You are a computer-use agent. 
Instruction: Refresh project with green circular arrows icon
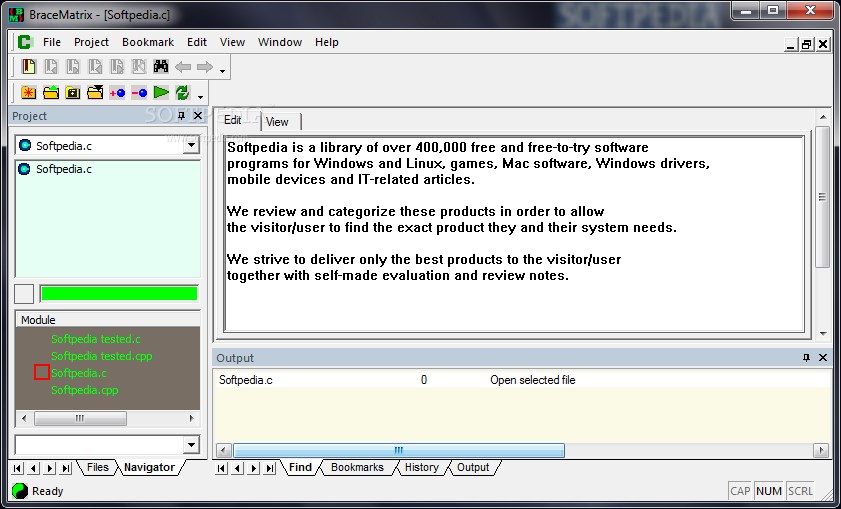183,92
